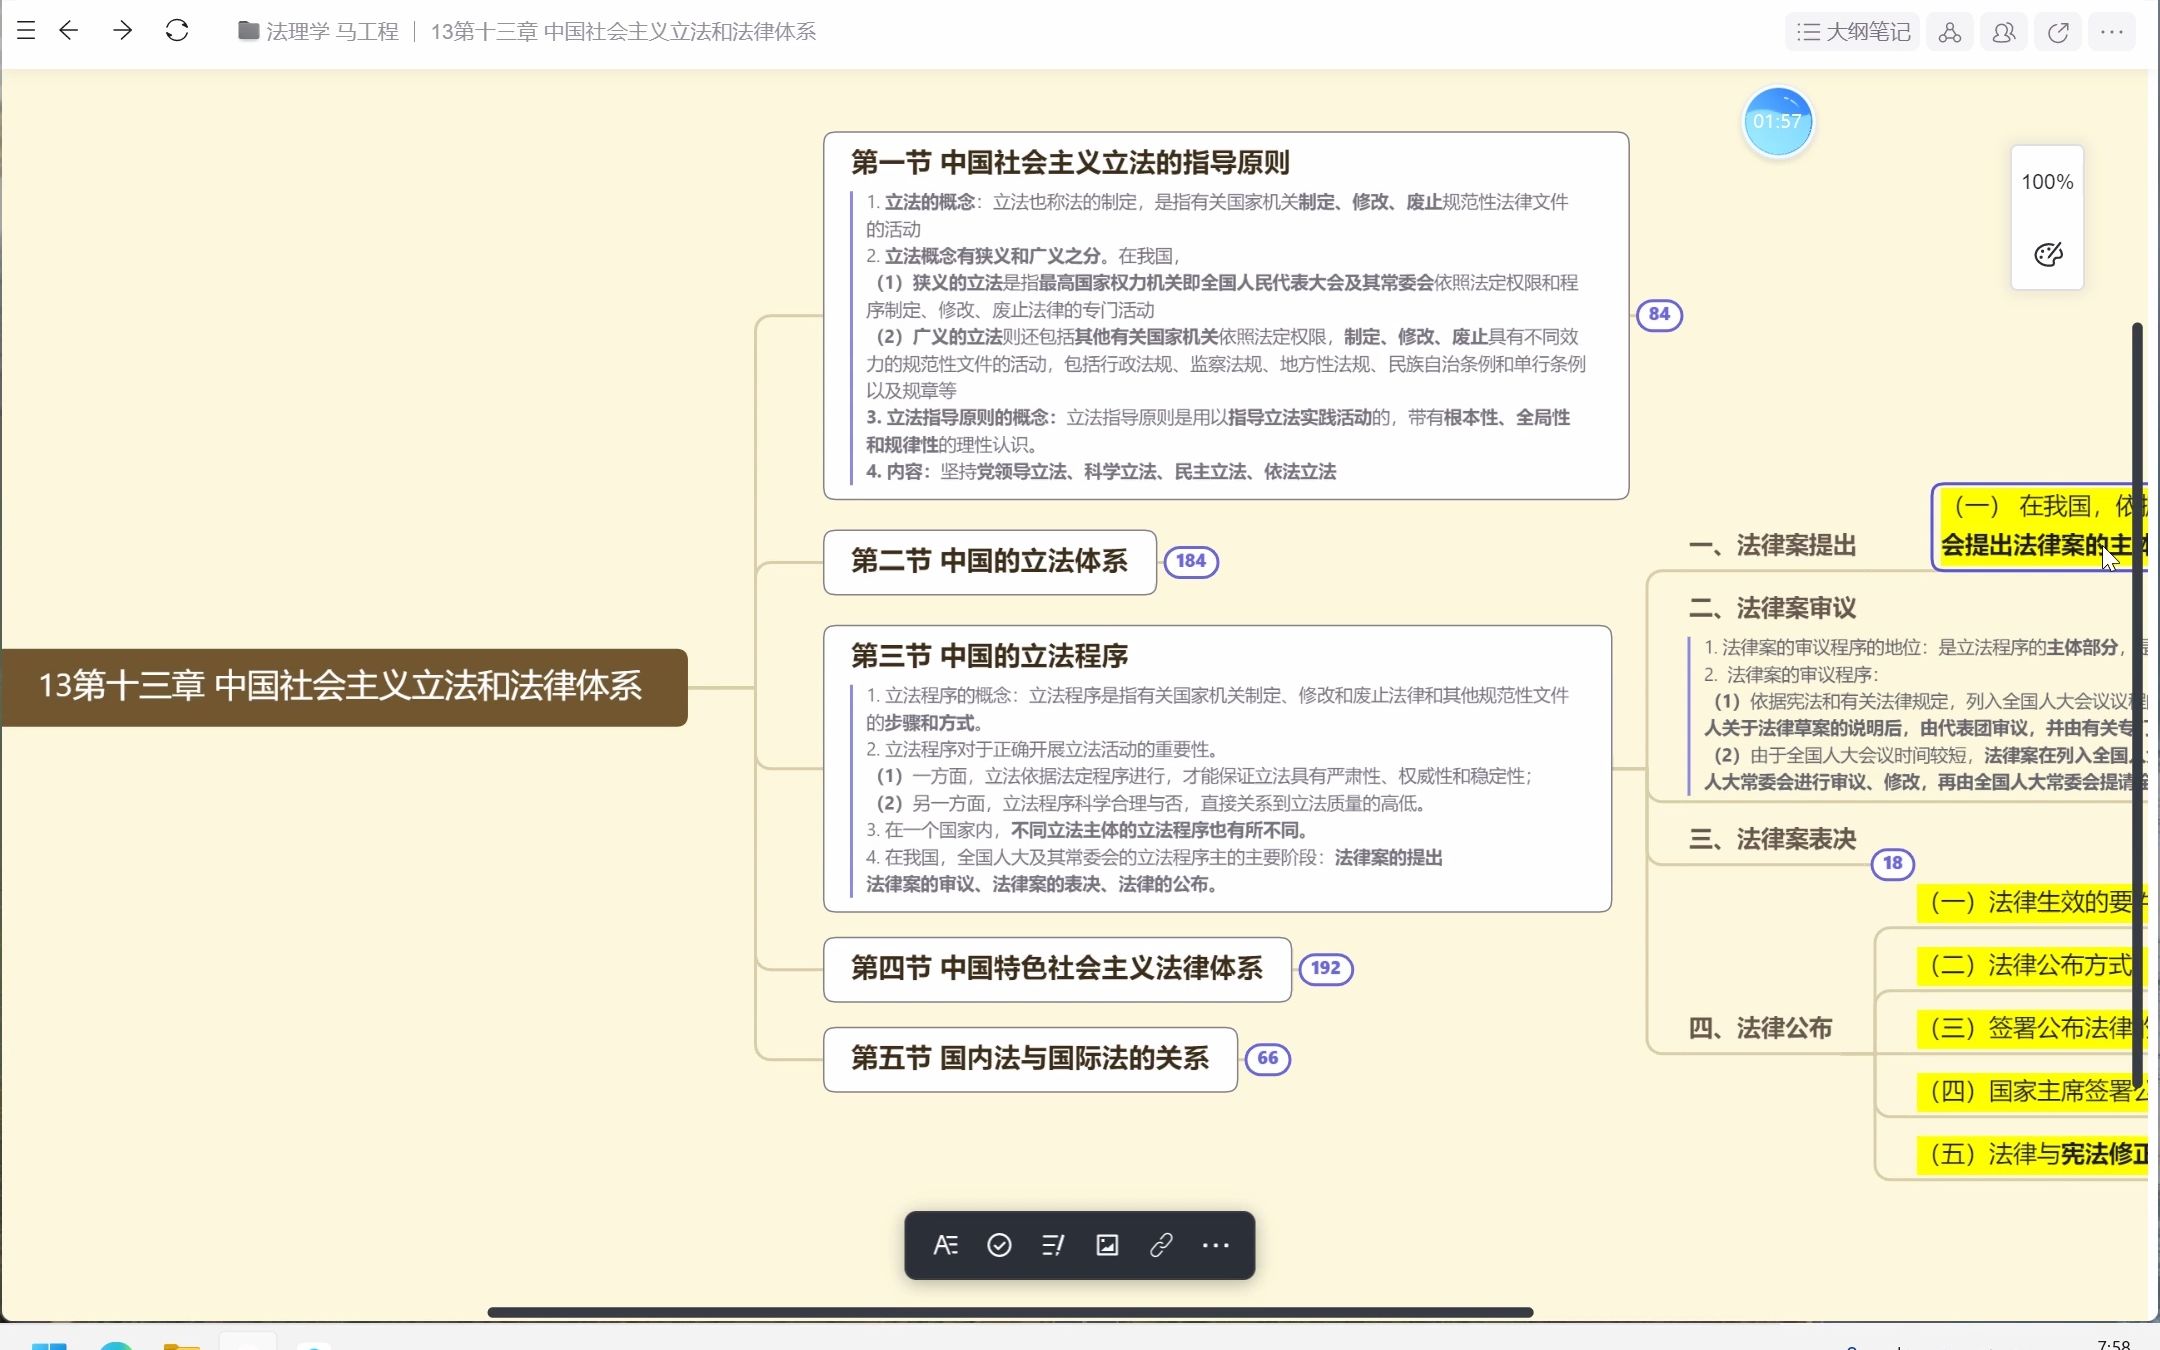The image size is (2160, 1350).
Task: Insert image using the bottom toolbar image icon
Action: click(x=1107, y=1246)
